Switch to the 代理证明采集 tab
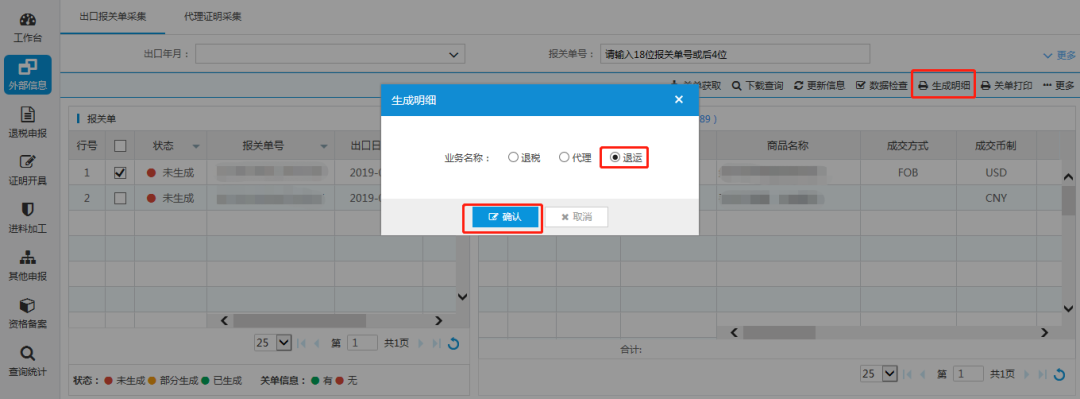The height and width of the screenshot is (399, 1080). point(213,17)
